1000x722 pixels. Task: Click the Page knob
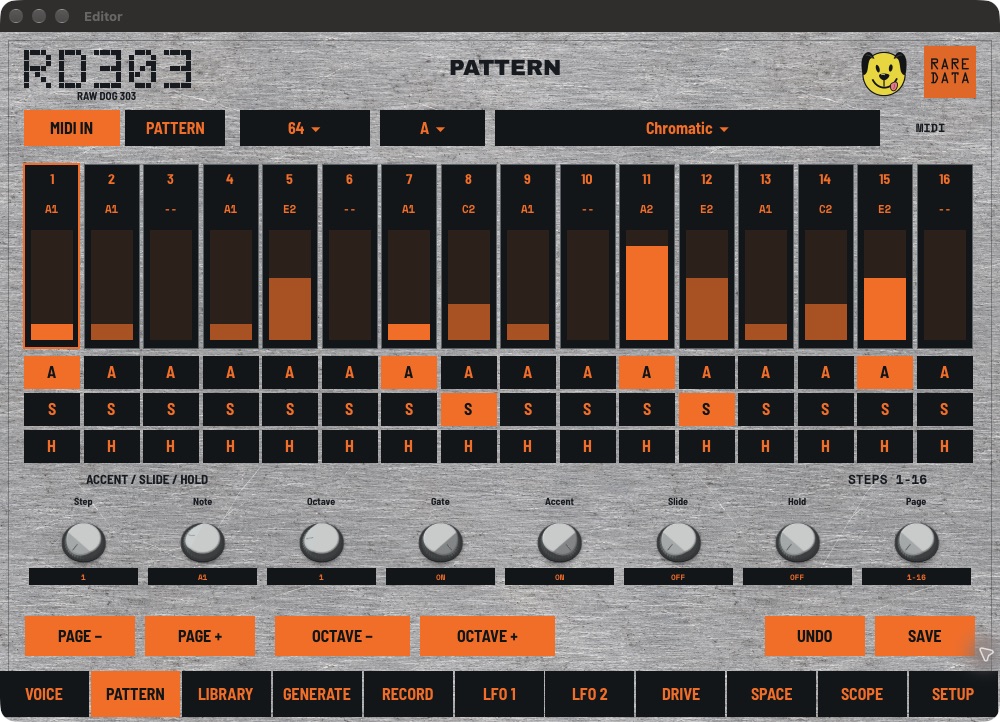(916, 542)
